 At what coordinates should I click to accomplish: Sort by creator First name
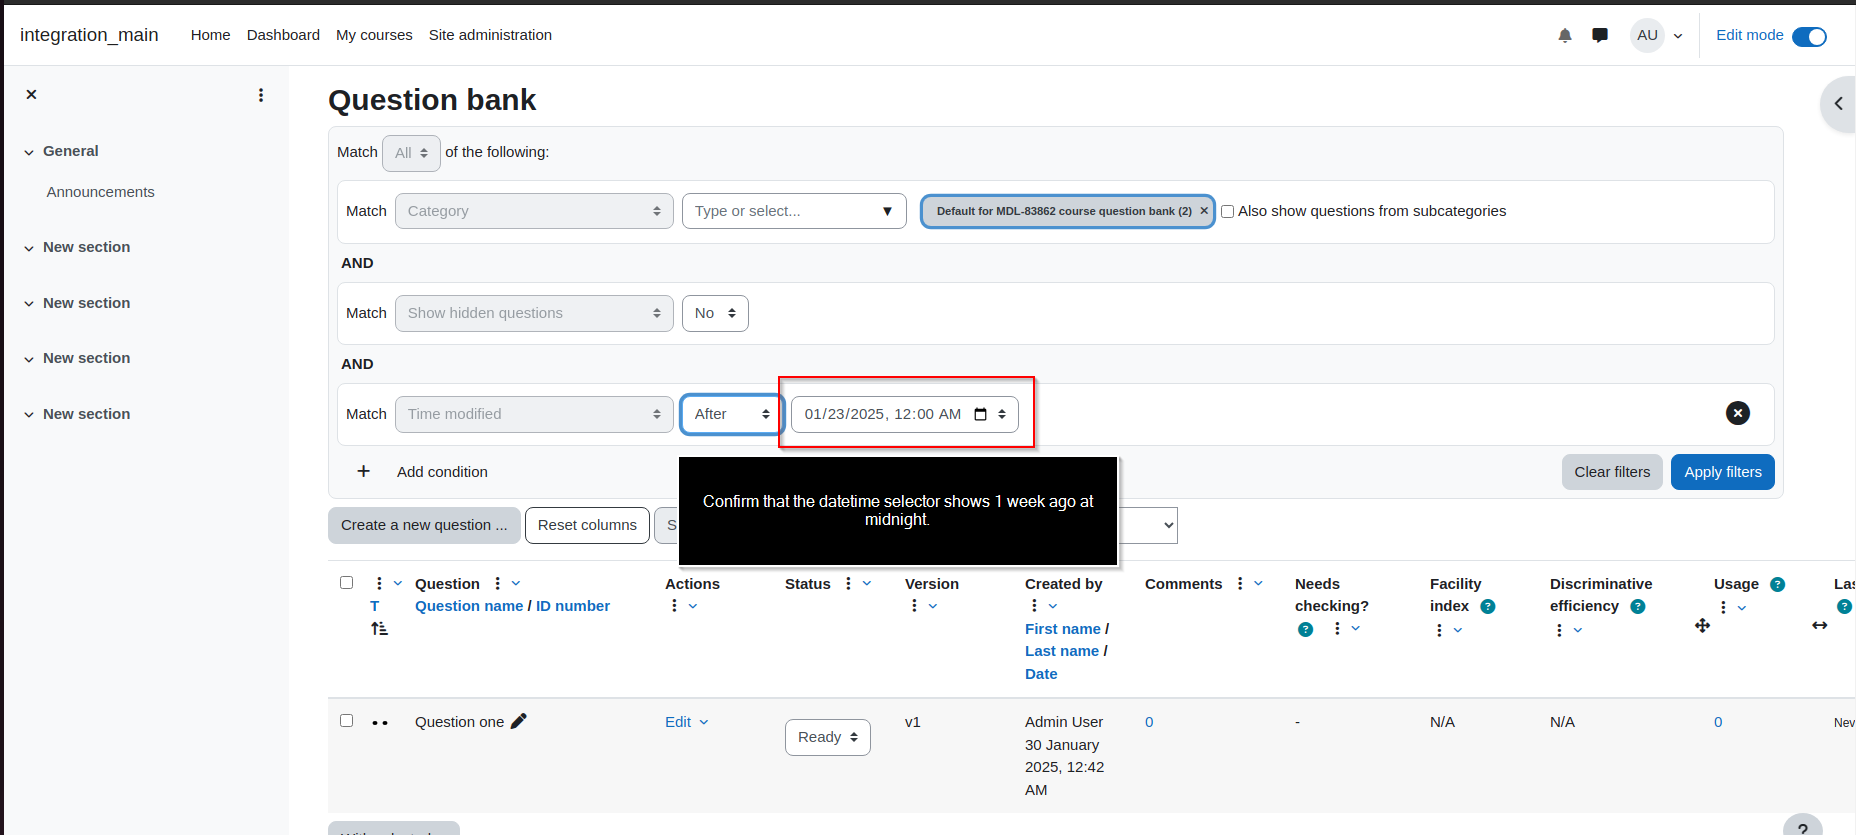coord(1062,629)
